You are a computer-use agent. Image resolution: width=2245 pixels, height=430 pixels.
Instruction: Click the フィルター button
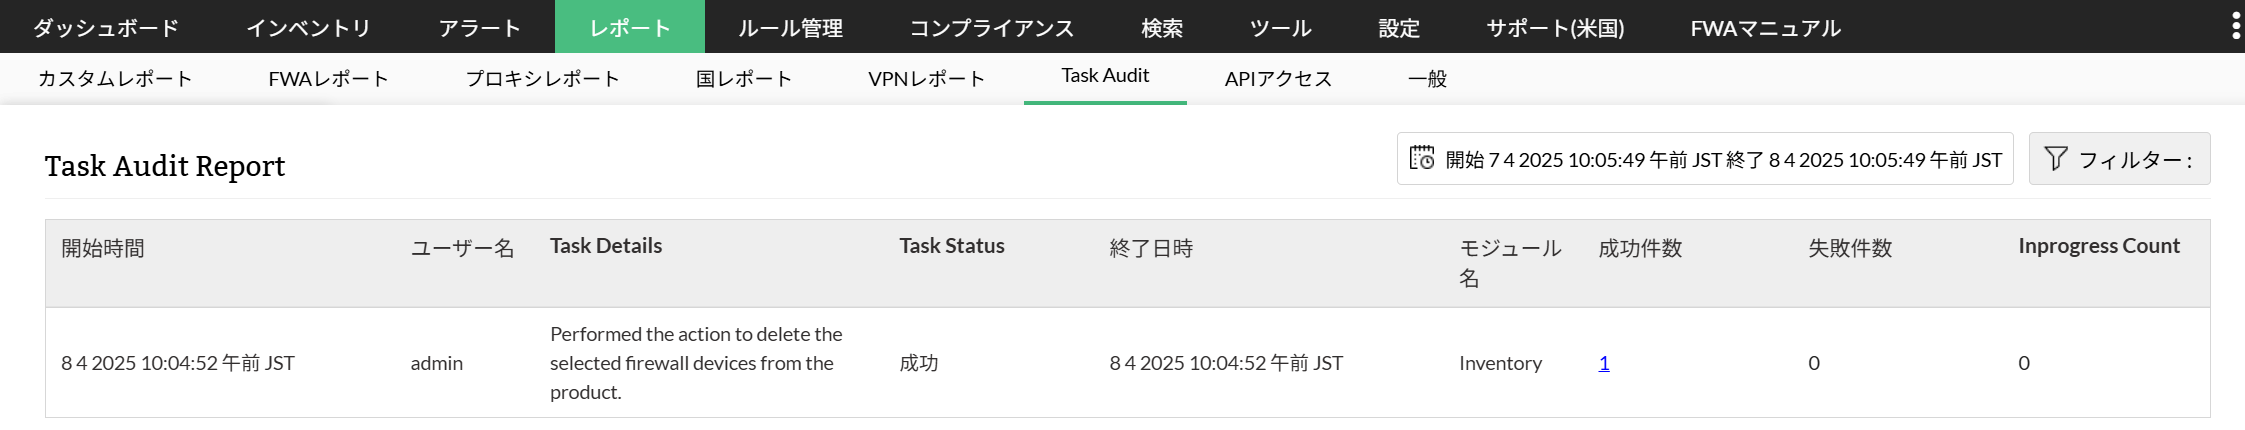[2119, 159]
